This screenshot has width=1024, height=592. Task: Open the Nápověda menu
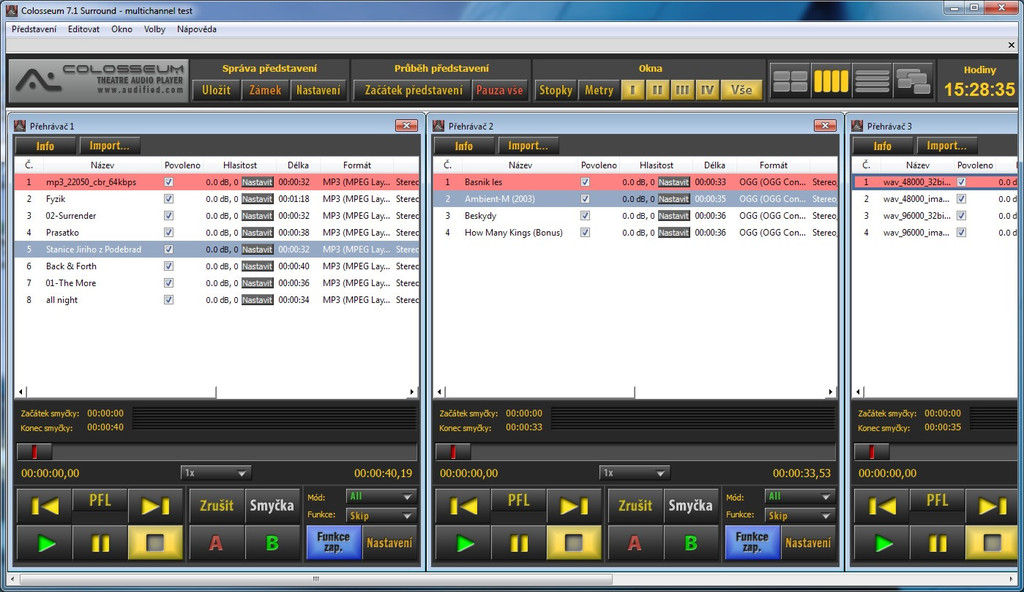[x=197, y=29]
